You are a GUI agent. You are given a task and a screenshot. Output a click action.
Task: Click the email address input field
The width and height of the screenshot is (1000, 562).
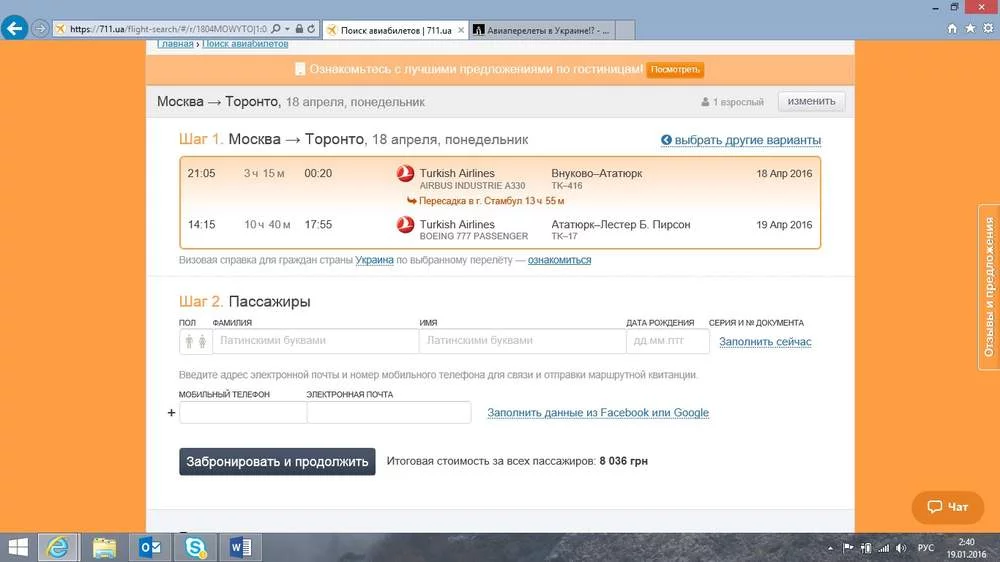click(389, 412)
